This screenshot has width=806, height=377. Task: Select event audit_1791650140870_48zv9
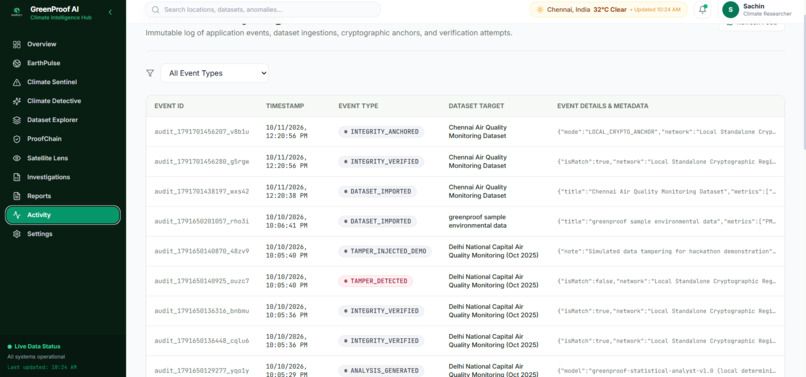[x=202, y=252]
